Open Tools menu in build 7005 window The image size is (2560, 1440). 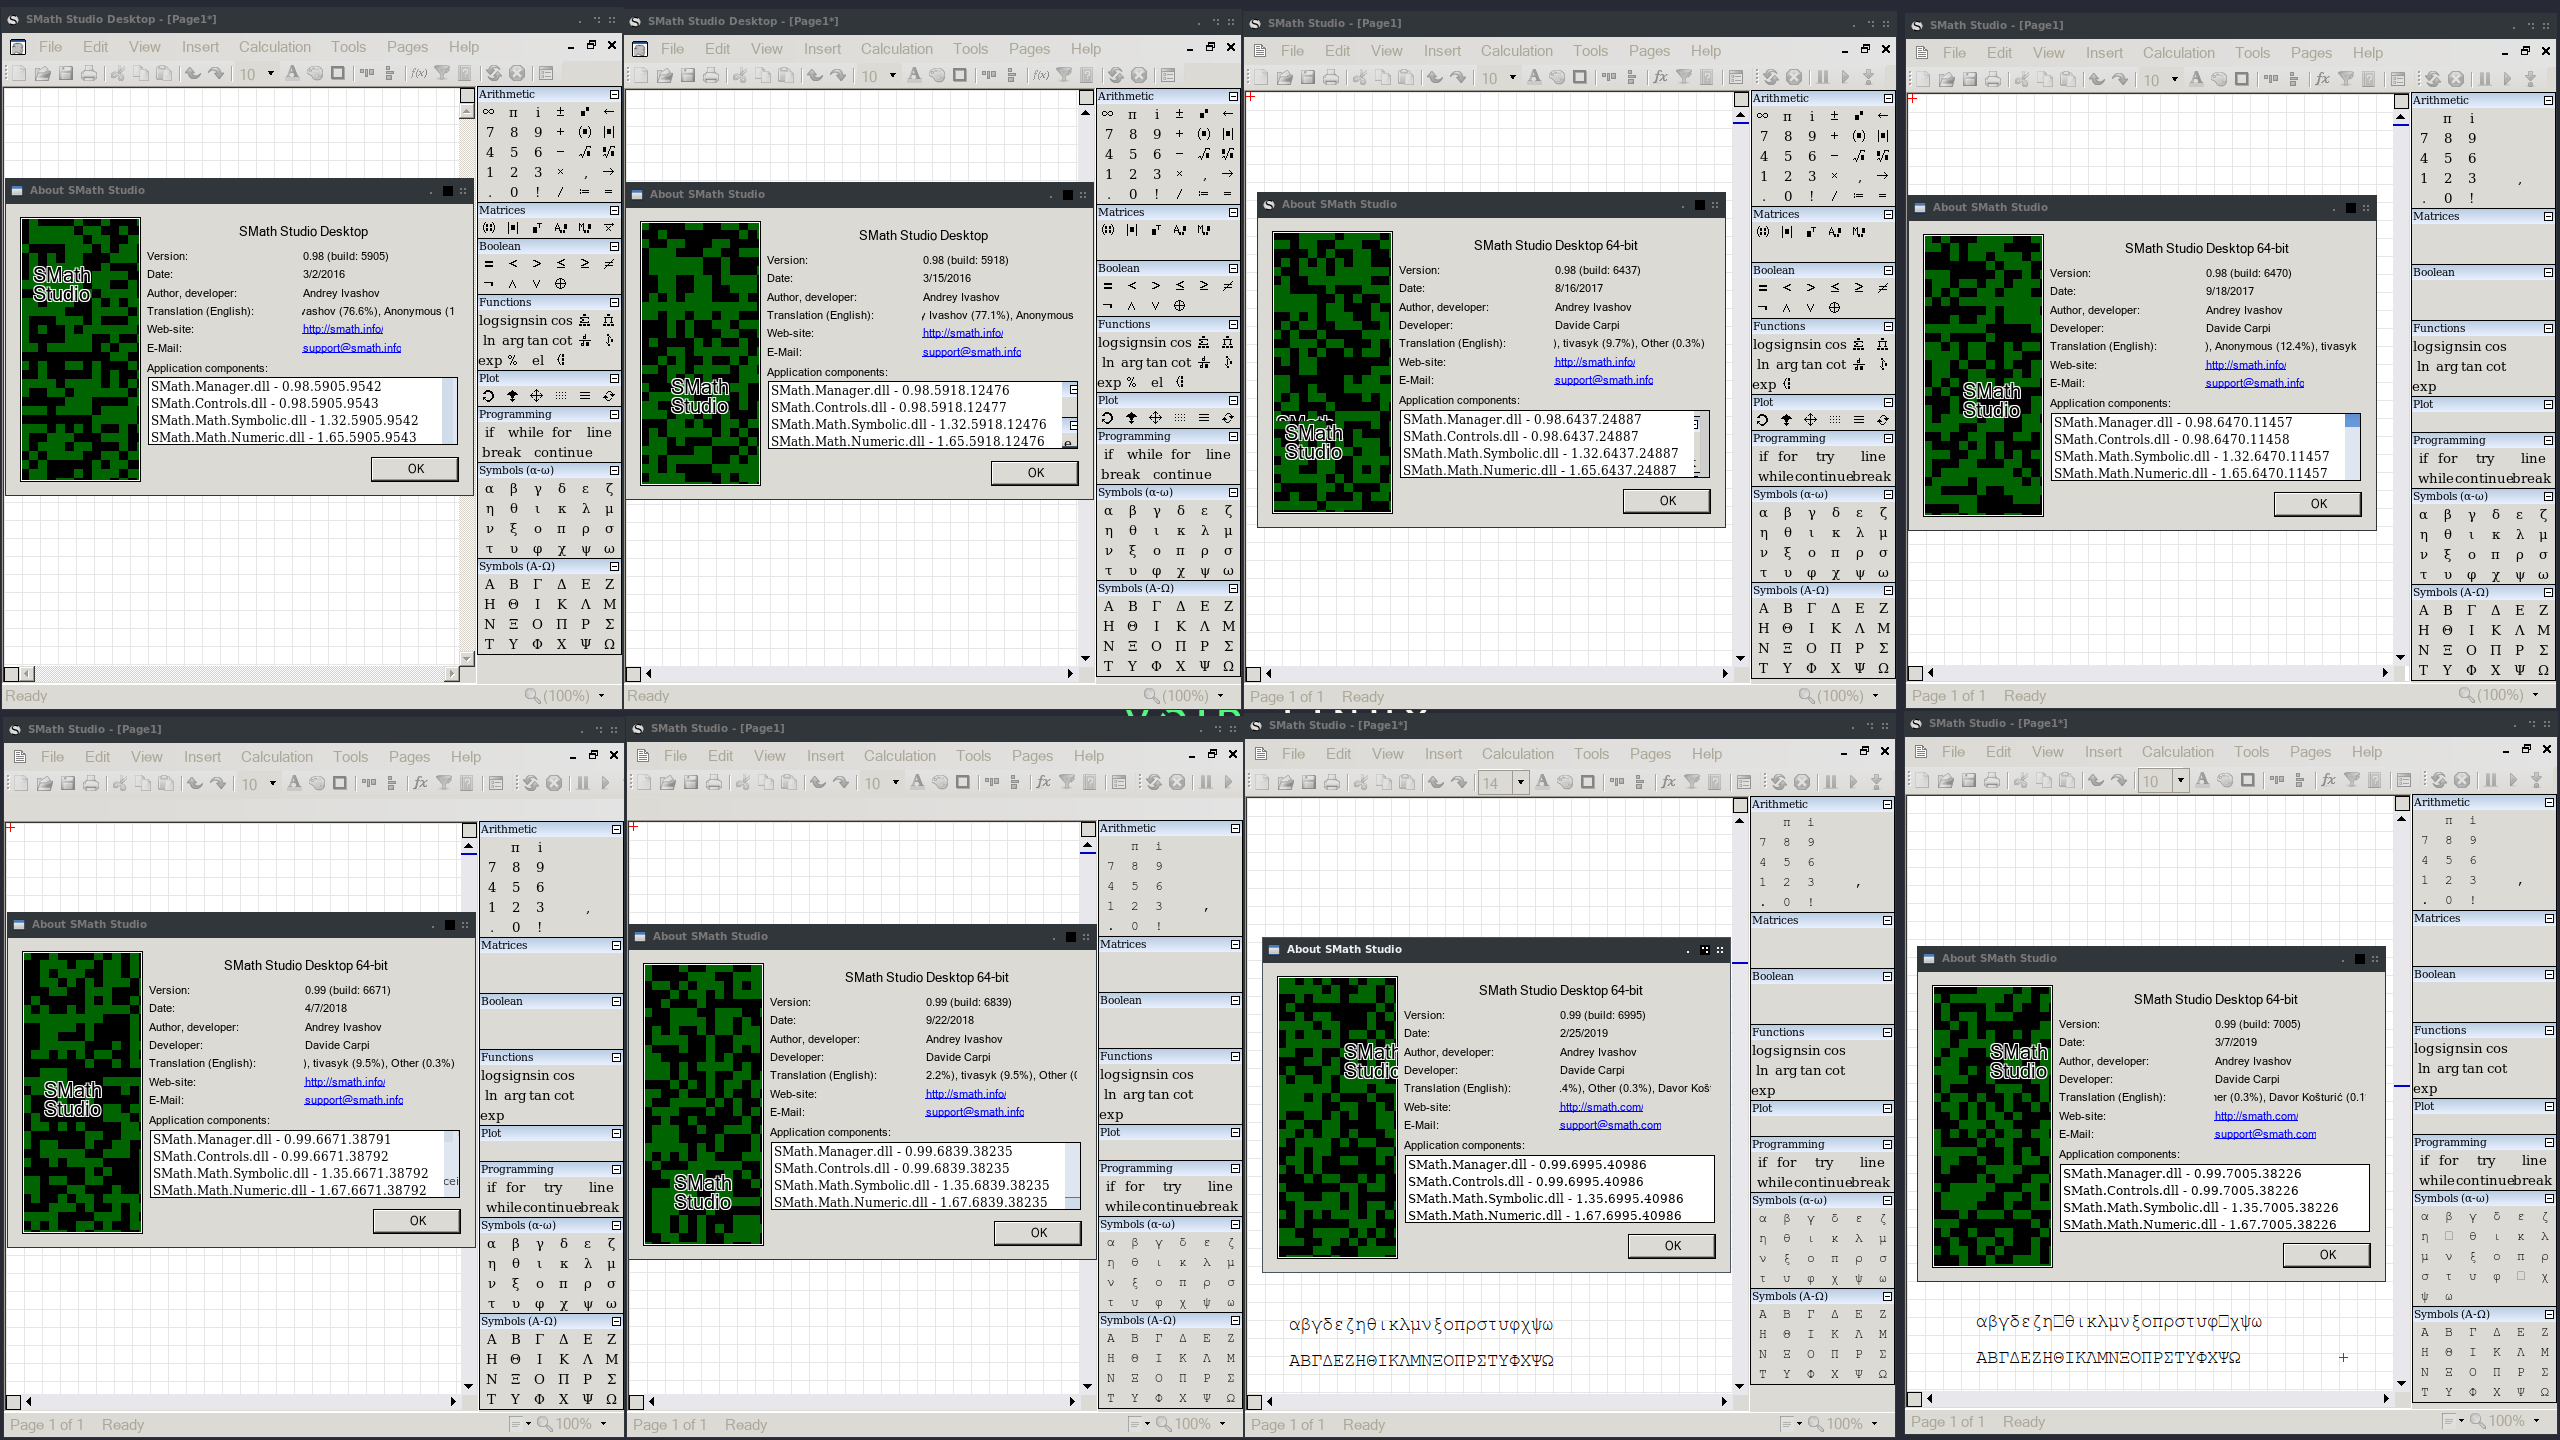pyautogui.click(x=2251, y=752)
